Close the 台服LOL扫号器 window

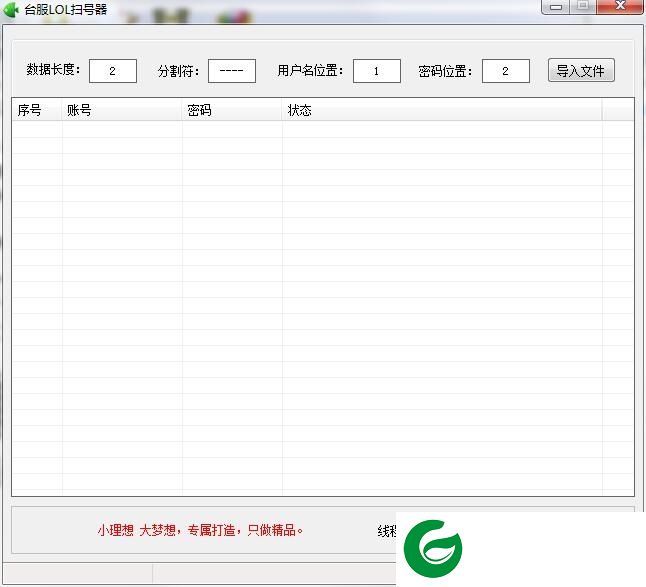[620, 6]
